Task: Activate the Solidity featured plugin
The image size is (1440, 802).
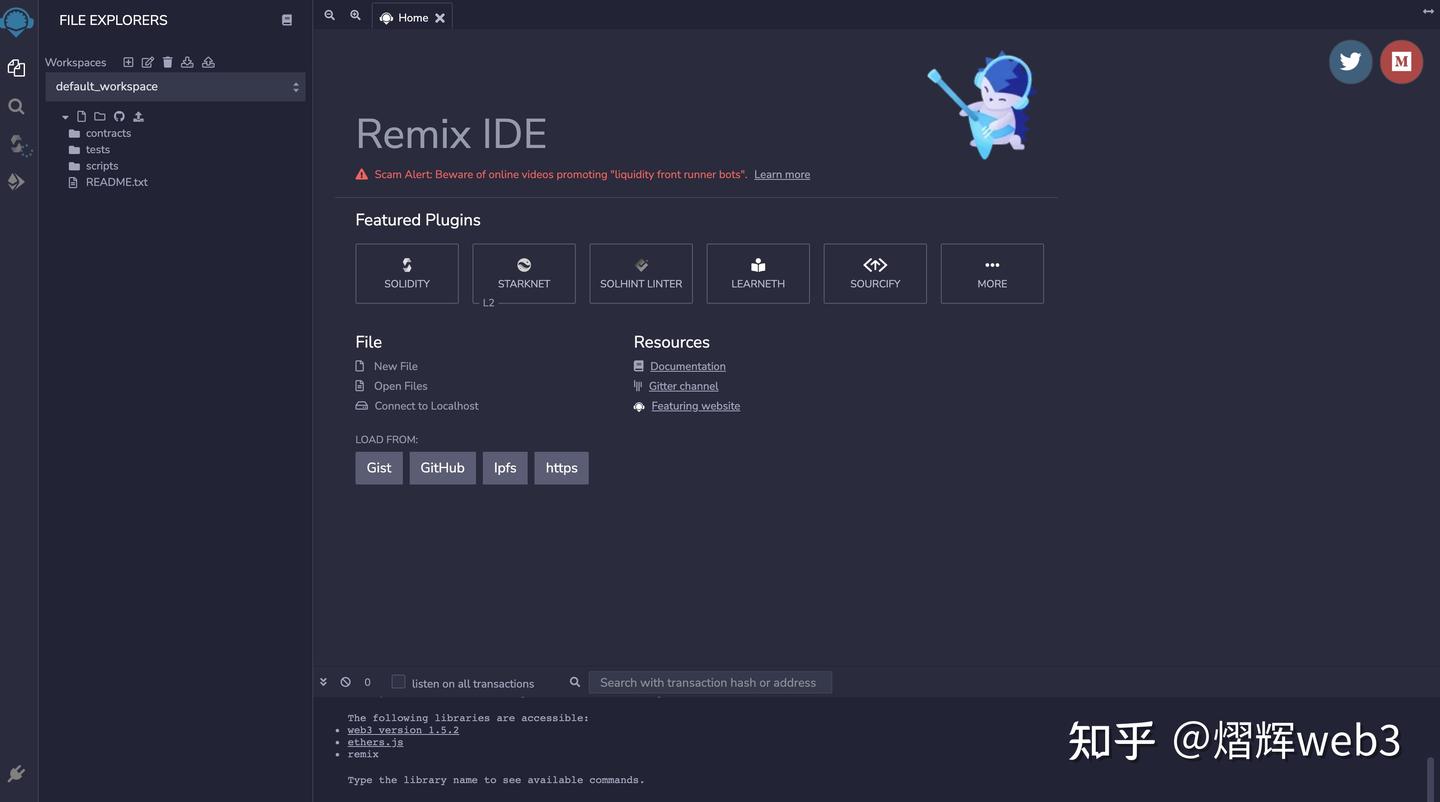Action: pos(407,274)
